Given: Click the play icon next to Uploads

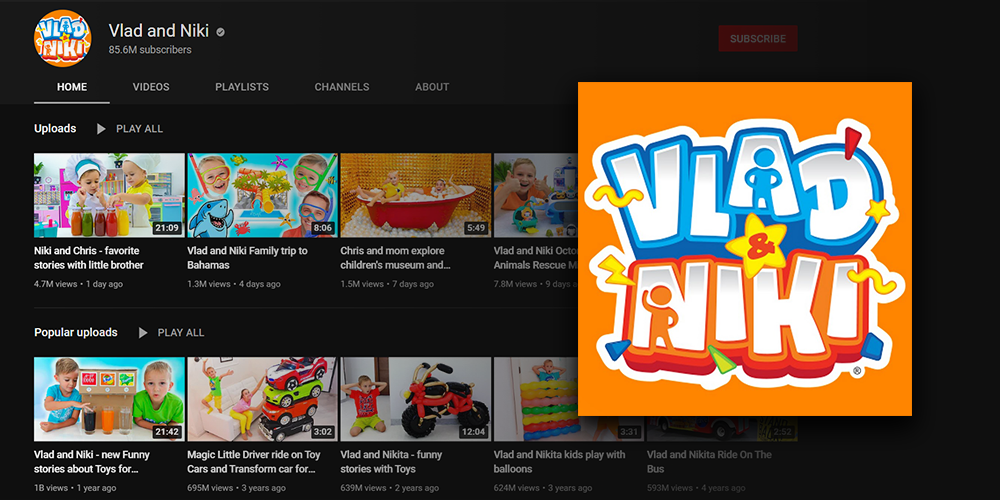Looking at the screenshot, I should coord(101,129).
